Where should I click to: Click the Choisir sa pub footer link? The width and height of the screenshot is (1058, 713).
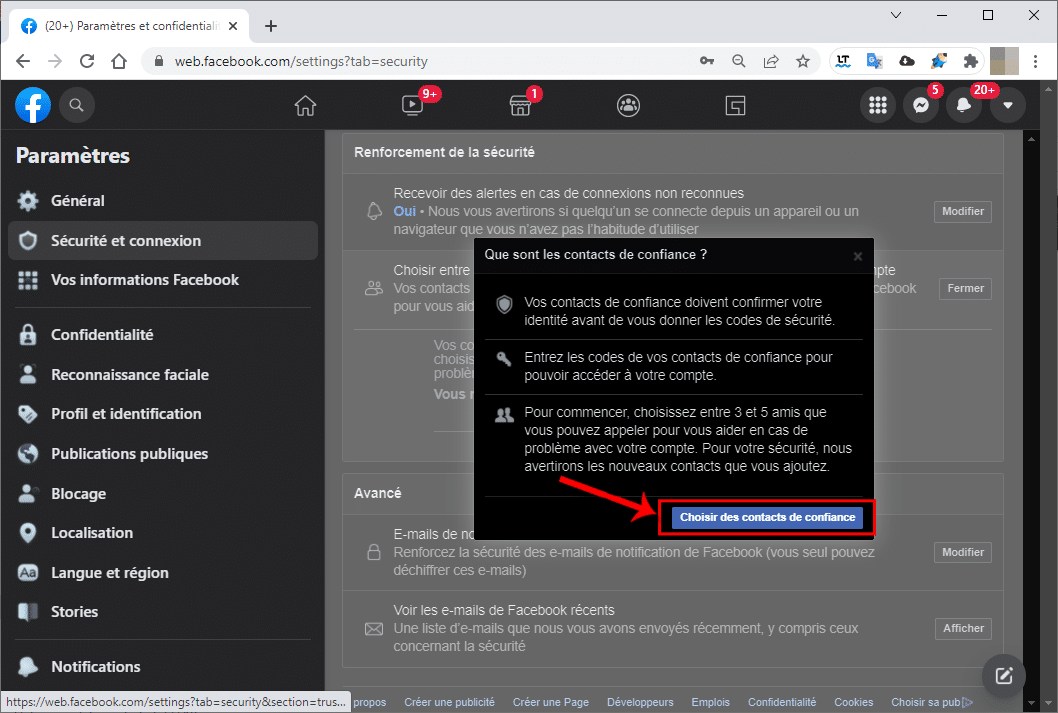click(932, 702)
